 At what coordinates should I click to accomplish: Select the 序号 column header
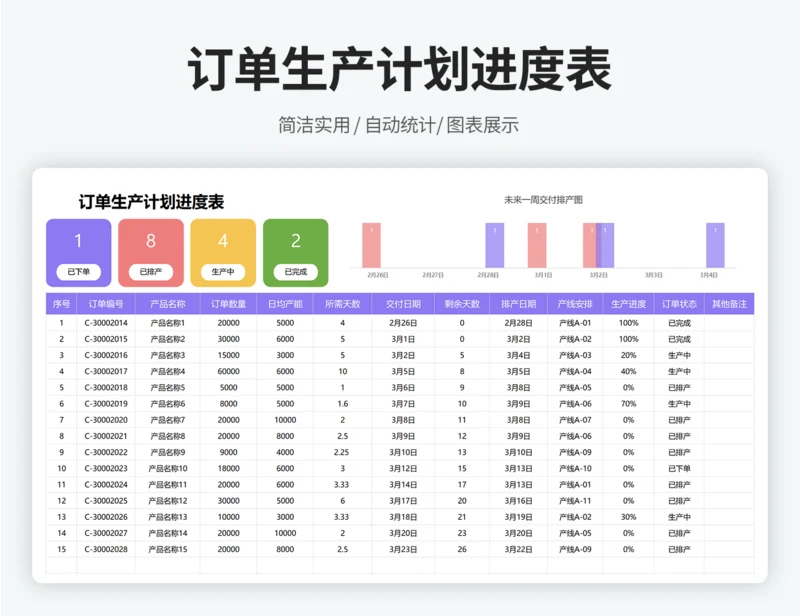[x=61, y=304]
